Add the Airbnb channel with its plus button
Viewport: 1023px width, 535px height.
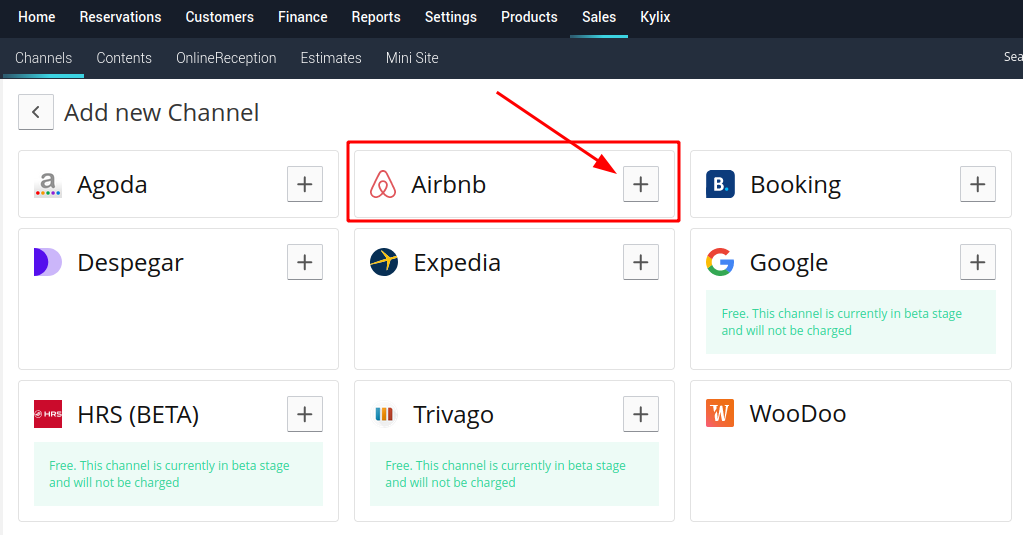(641, 184)
